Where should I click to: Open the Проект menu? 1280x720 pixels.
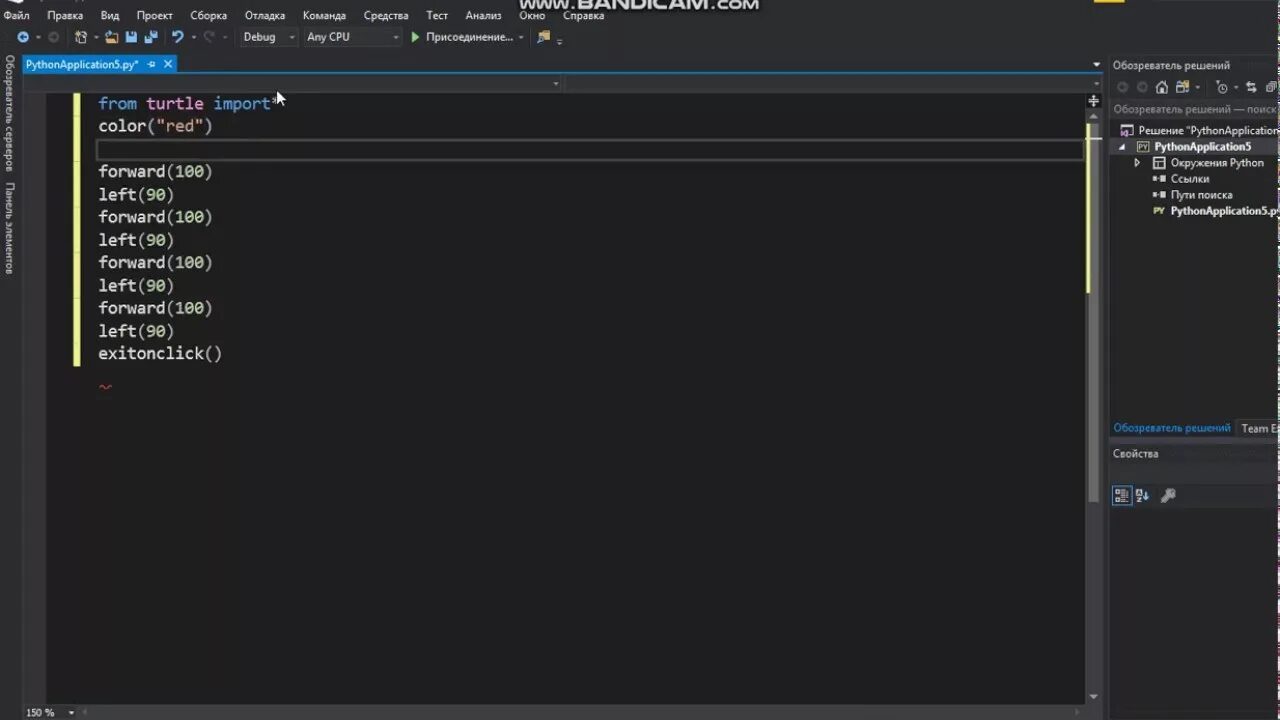tap(155, 15)
